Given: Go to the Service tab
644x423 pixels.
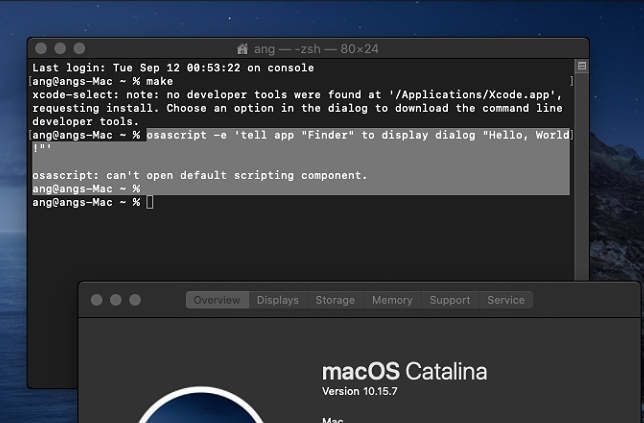Looking at the screenshot, I should coord(506,300).
